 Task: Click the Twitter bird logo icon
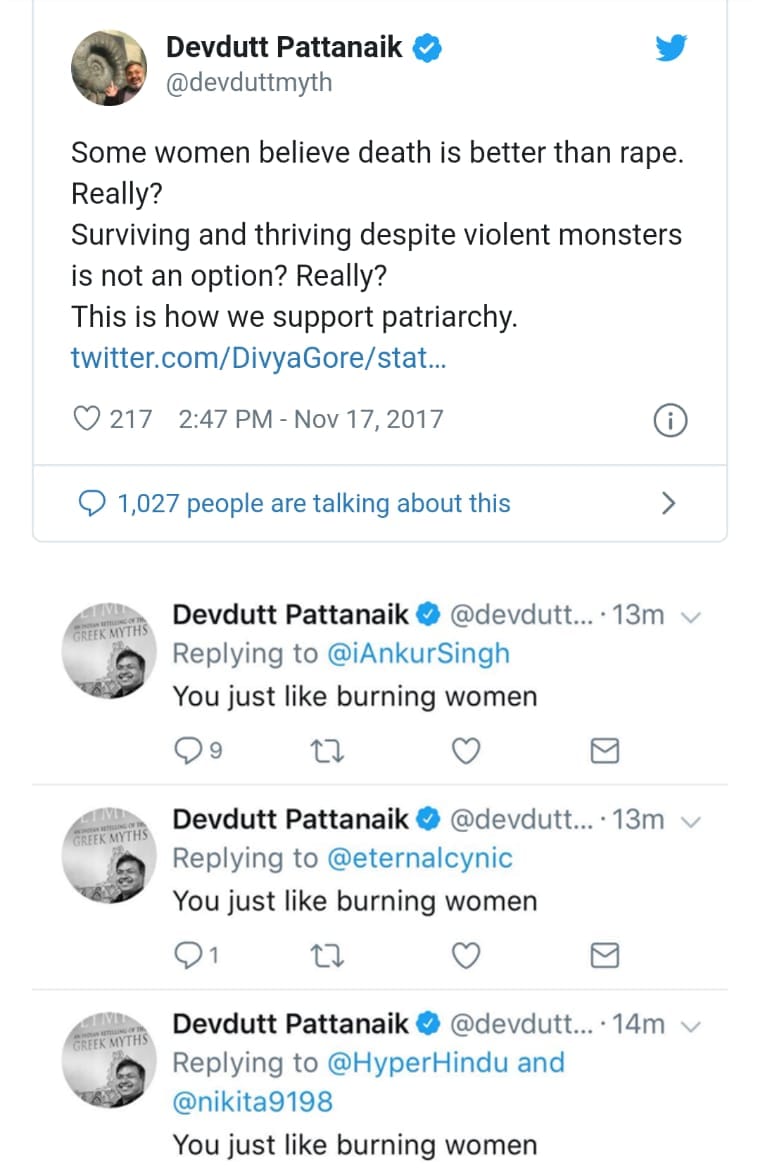[x=671, y=48]
